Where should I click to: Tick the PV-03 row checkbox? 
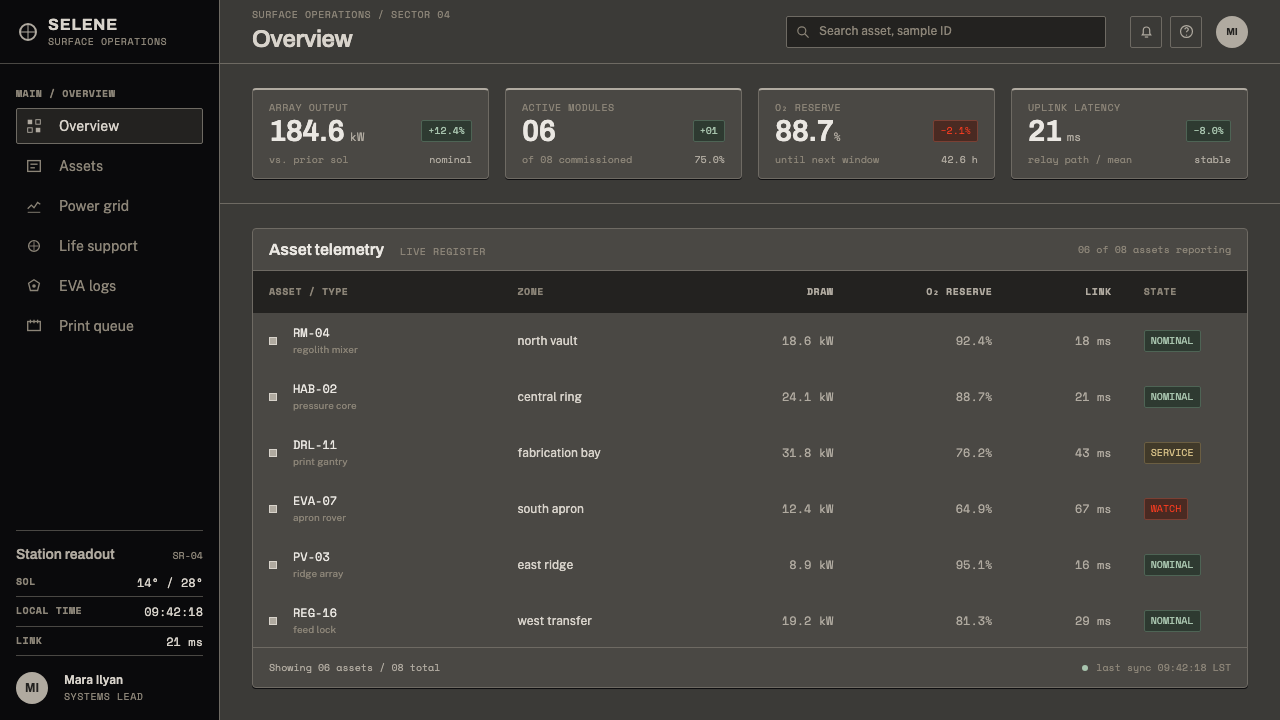click(273, 565)
